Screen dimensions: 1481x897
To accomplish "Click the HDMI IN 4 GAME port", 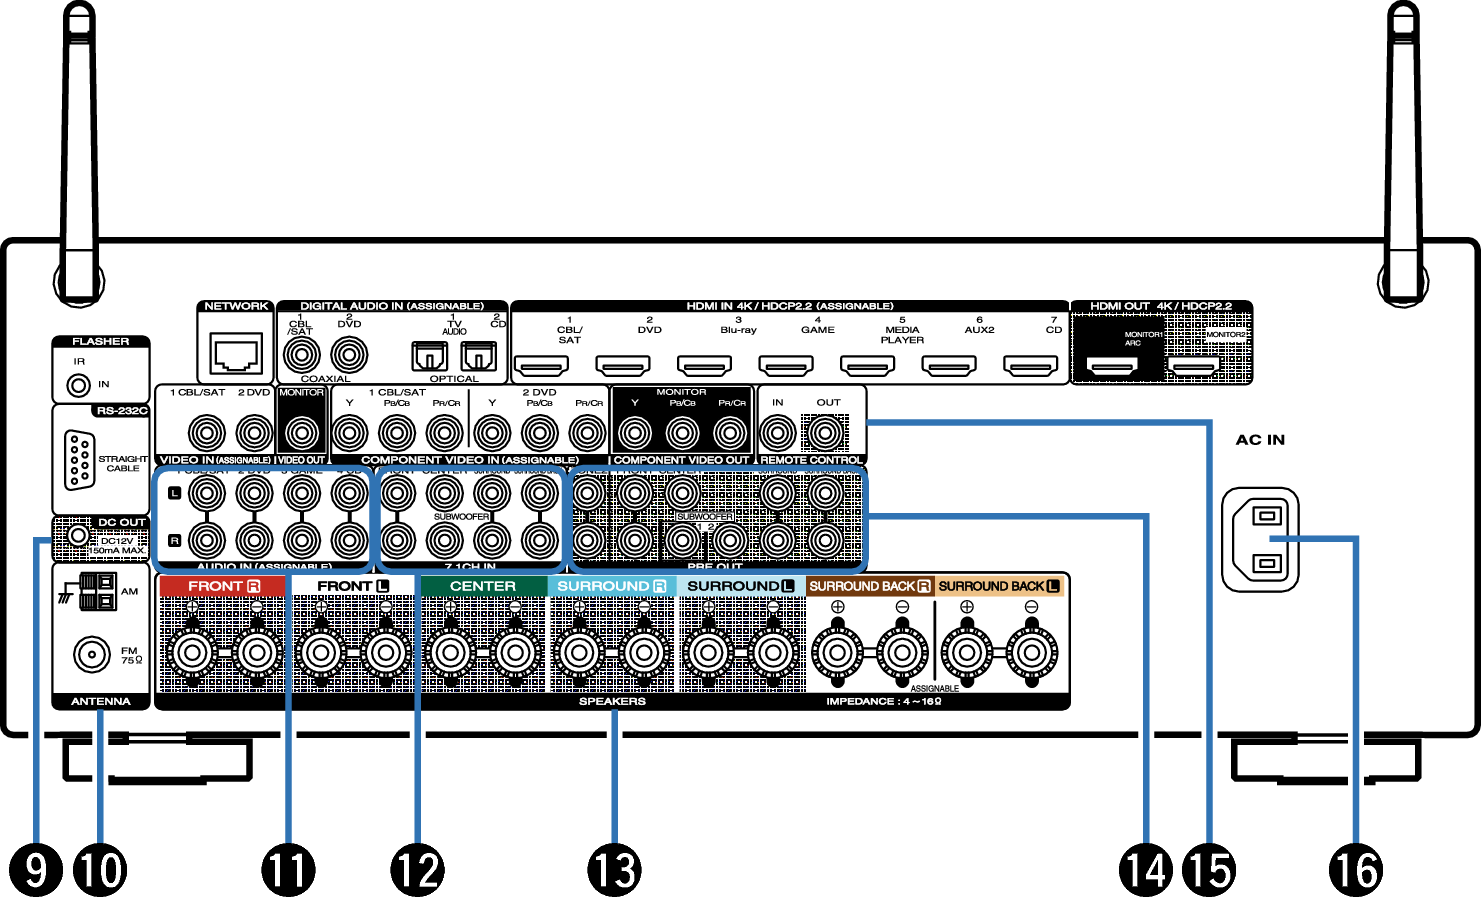I will [785, 367].
